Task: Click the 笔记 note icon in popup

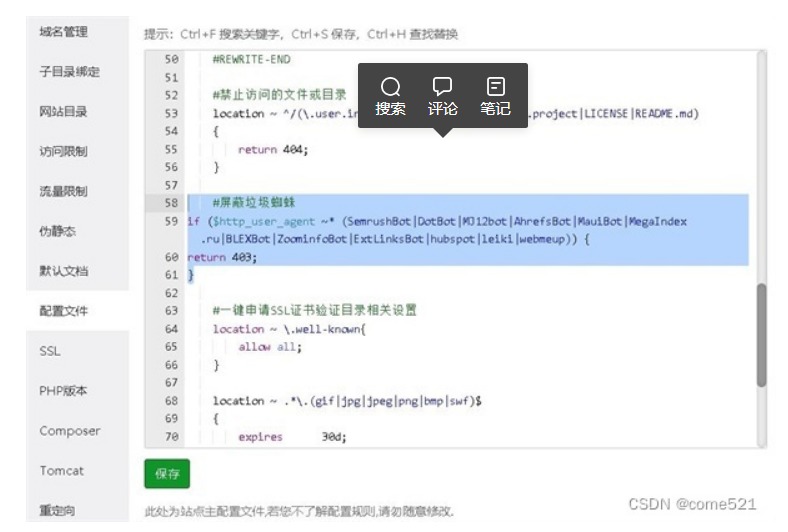Action: [496, 86]
